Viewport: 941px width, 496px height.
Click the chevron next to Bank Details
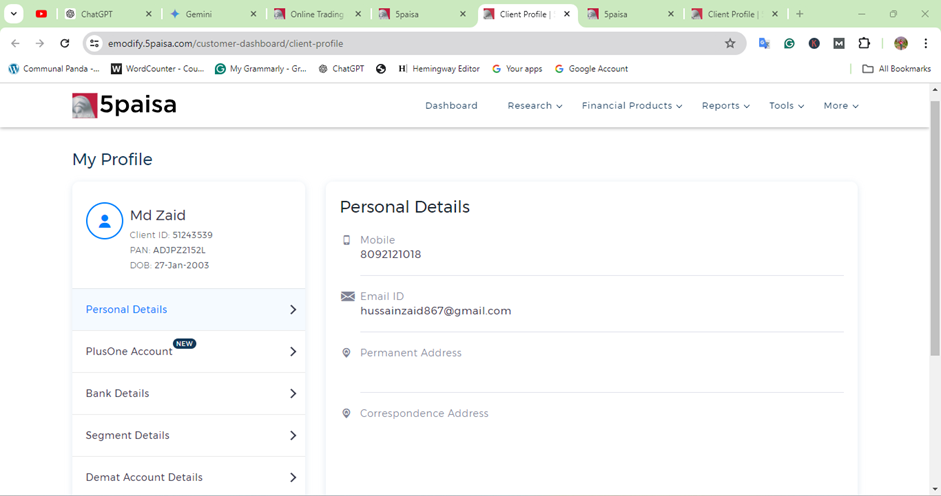click(293, 394)
